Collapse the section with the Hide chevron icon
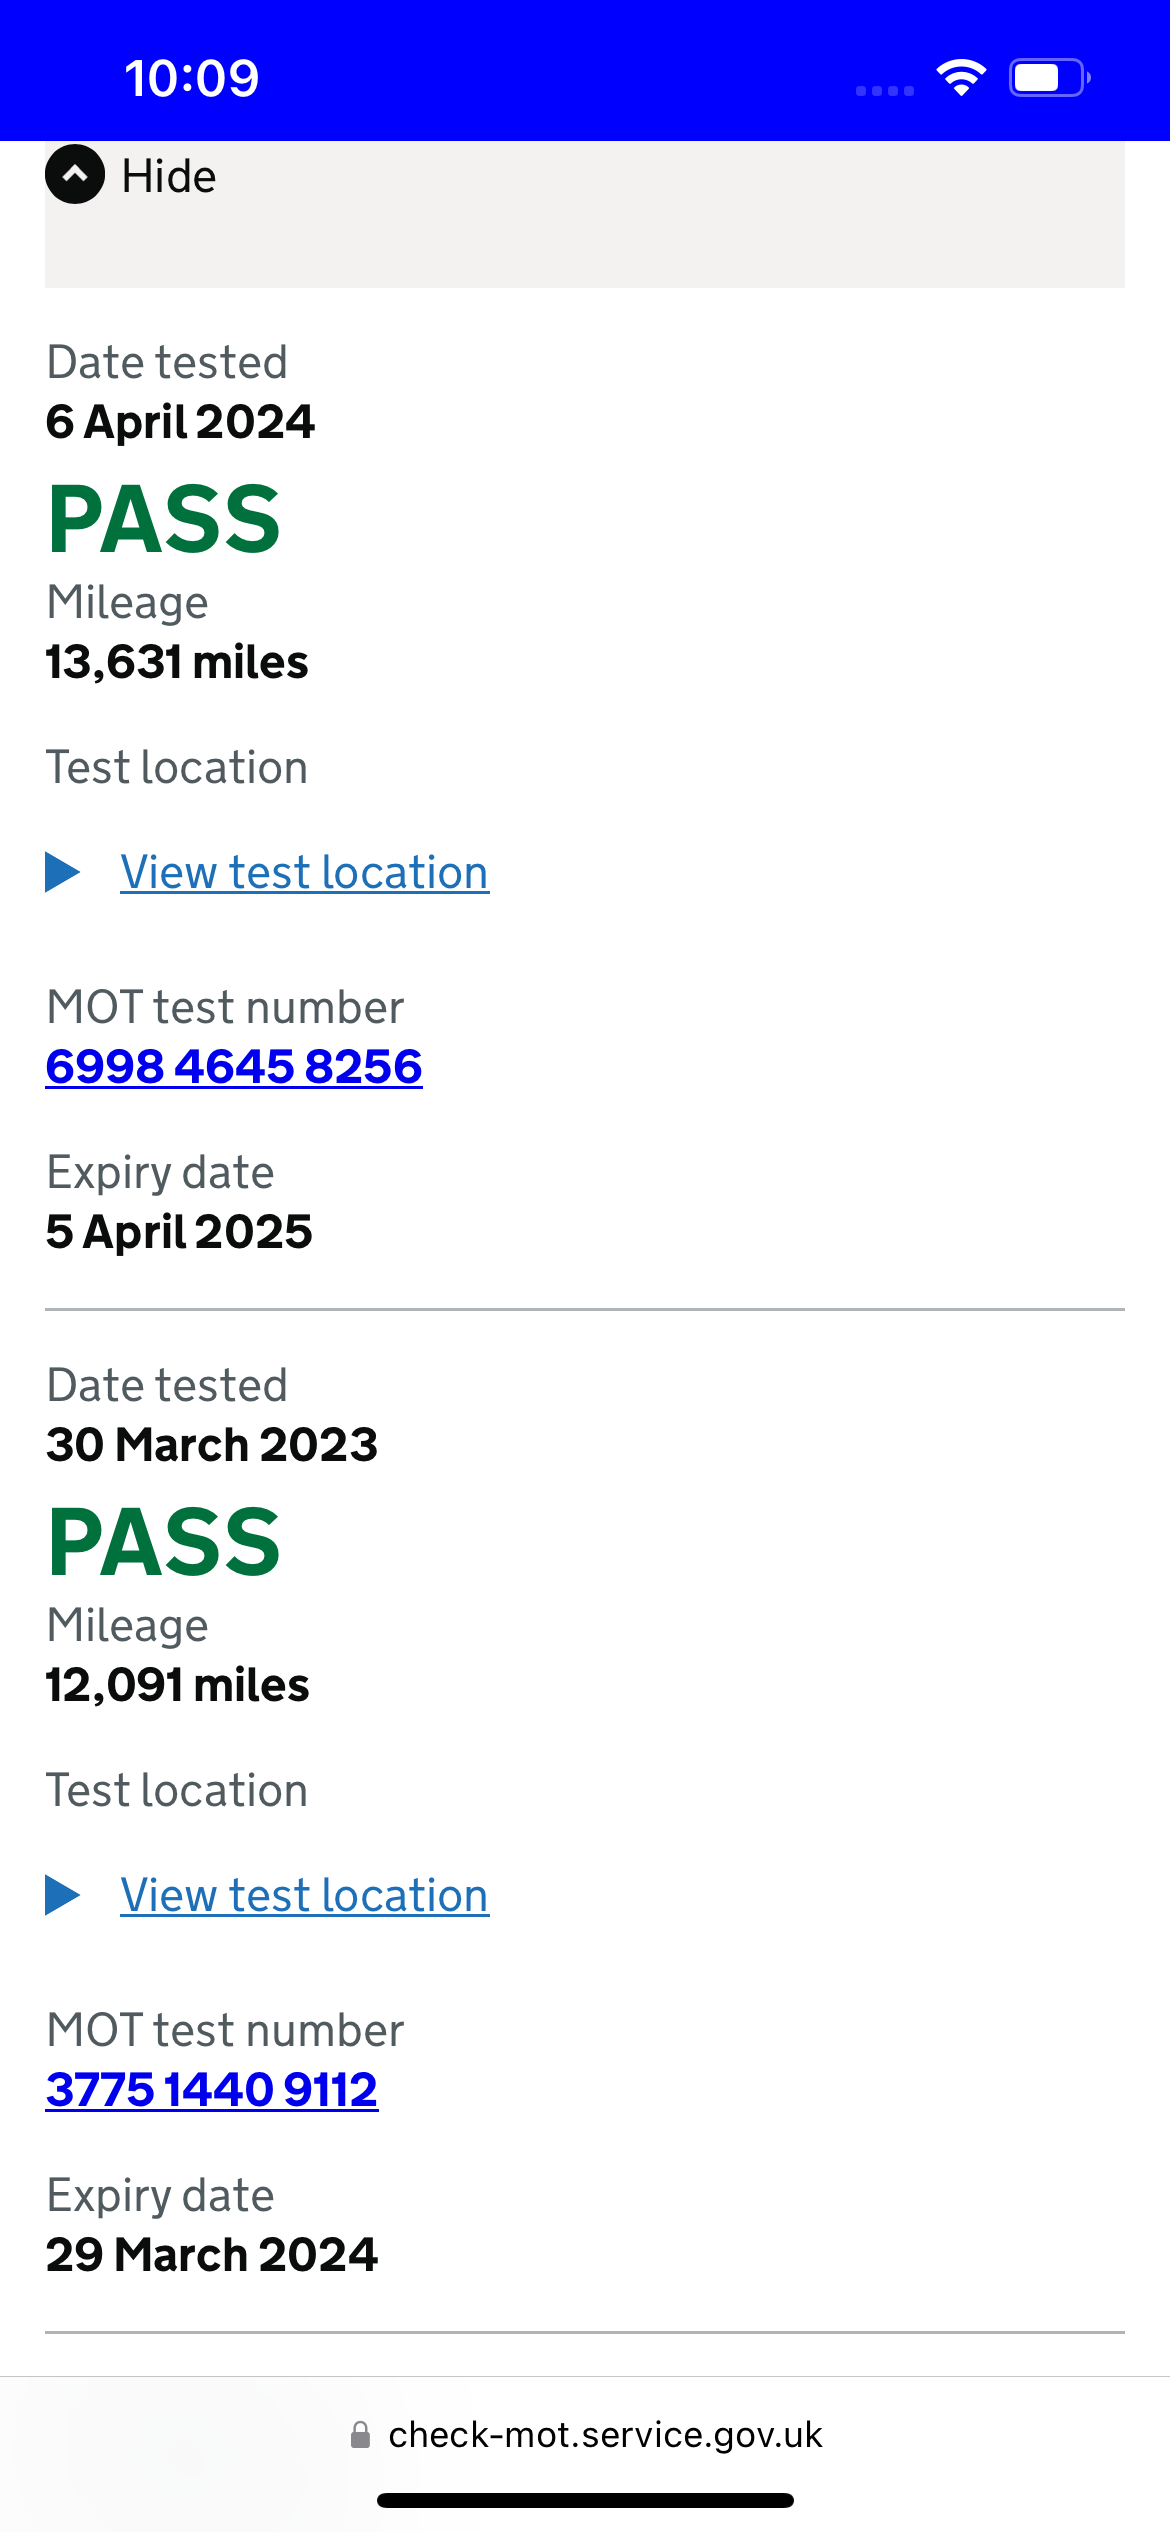This screenshot has width=1170, height=2532. 75,175
